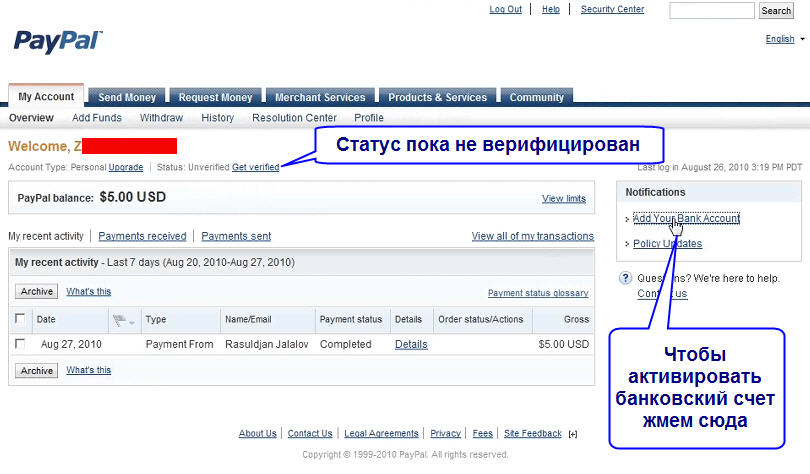Open View all of my transactions
This screenshot has height=474, width=810.
tap(533, 236)
